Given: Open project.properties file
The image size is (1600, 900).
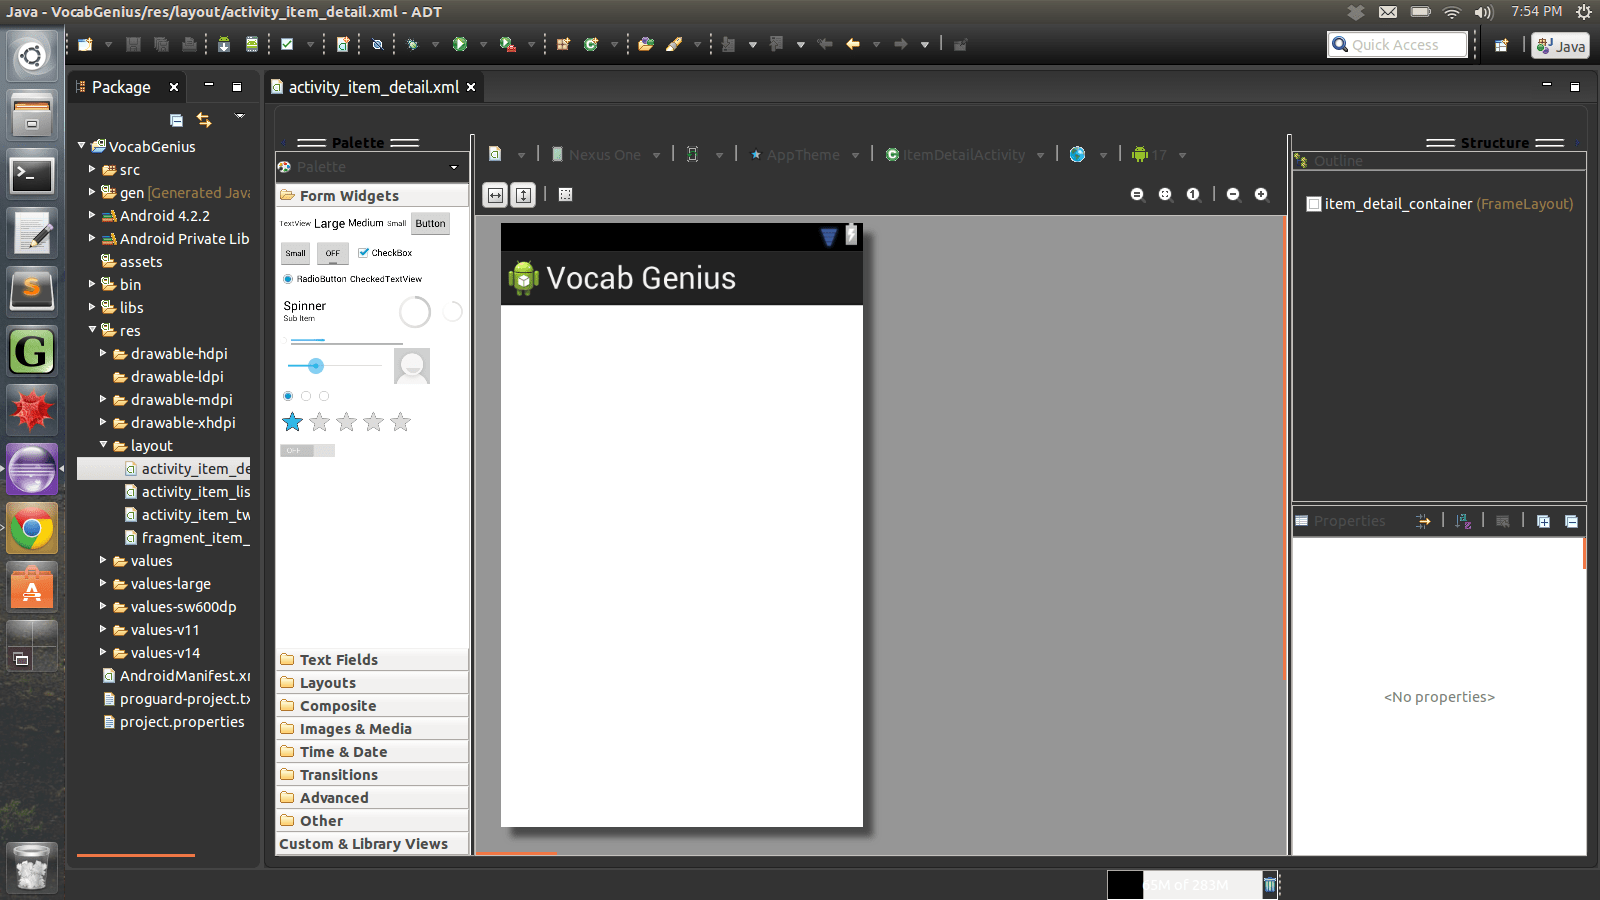Looking at the screenshot, I should [x=174, y=722].
